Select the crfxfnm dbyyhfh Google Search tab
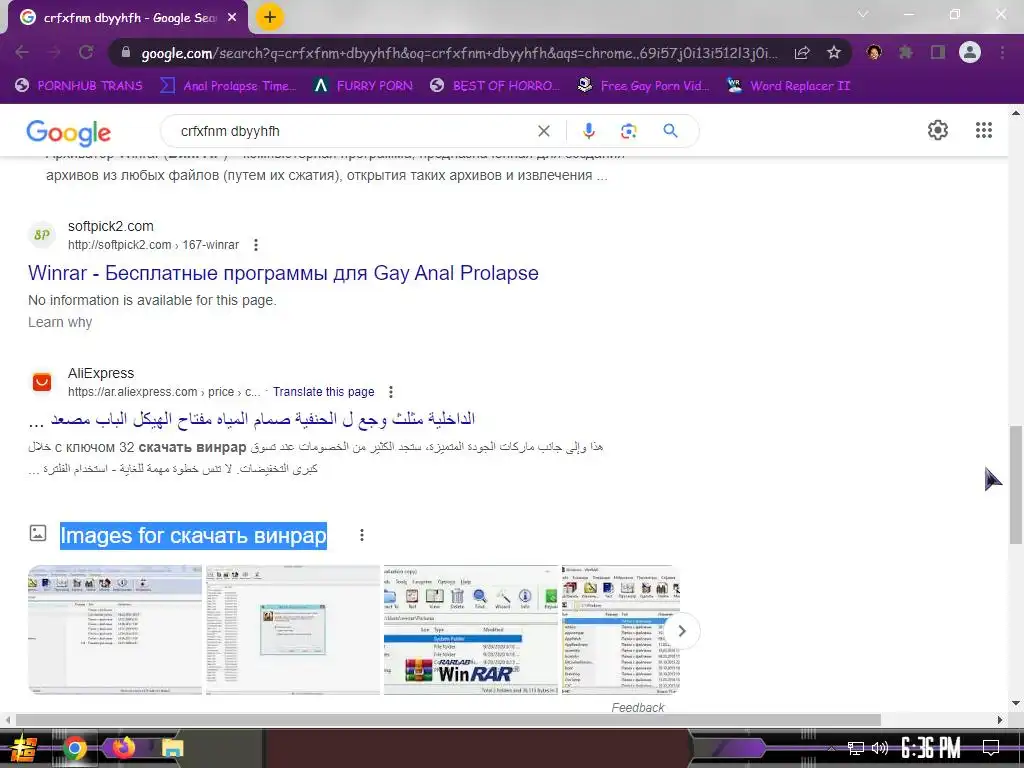Image resolution: width=1024 pixels, height=768 pixels. pyautogui.click(x=128, y=18)
